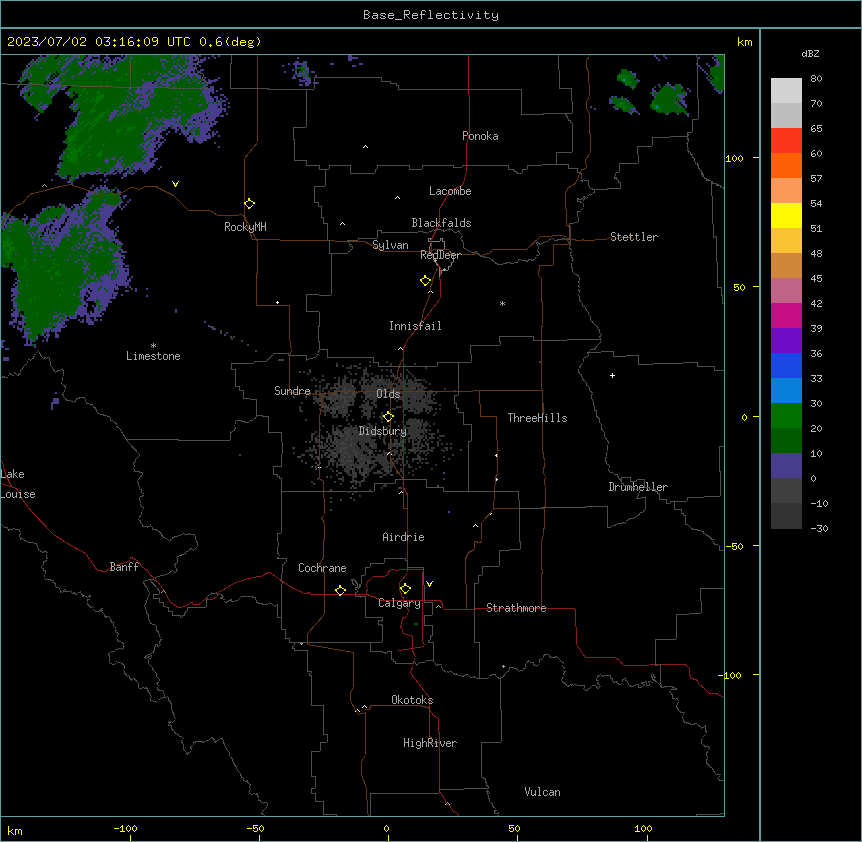The image size is (862, 842).
Task: Select the RockyMH label
Action: tap(245, 227)
